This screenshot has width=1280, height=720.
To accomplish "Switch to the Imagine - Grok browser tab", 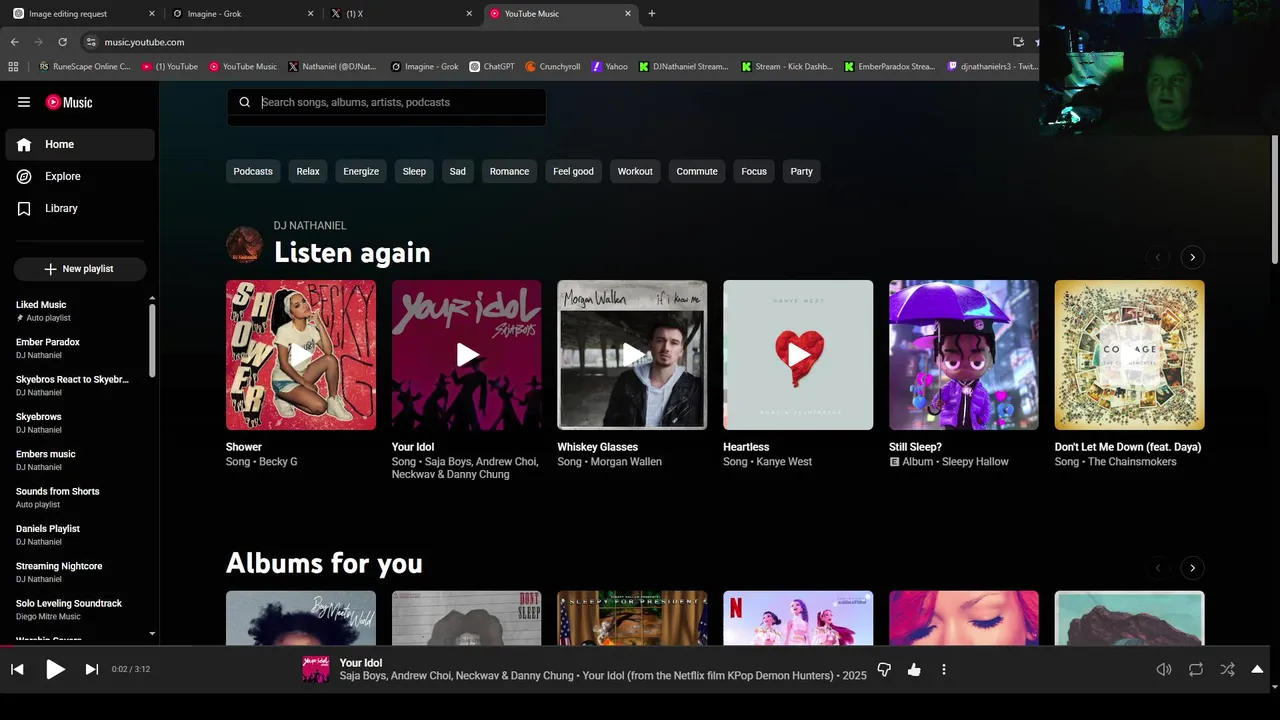I will point(240,14).
